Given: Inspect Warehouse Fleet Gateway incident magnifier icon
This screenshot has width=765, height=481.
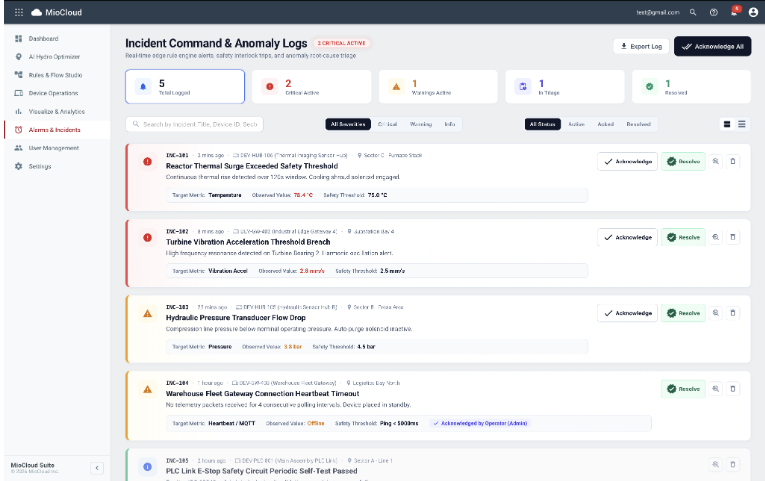Looking at the screenshot, I should (716, 389).
